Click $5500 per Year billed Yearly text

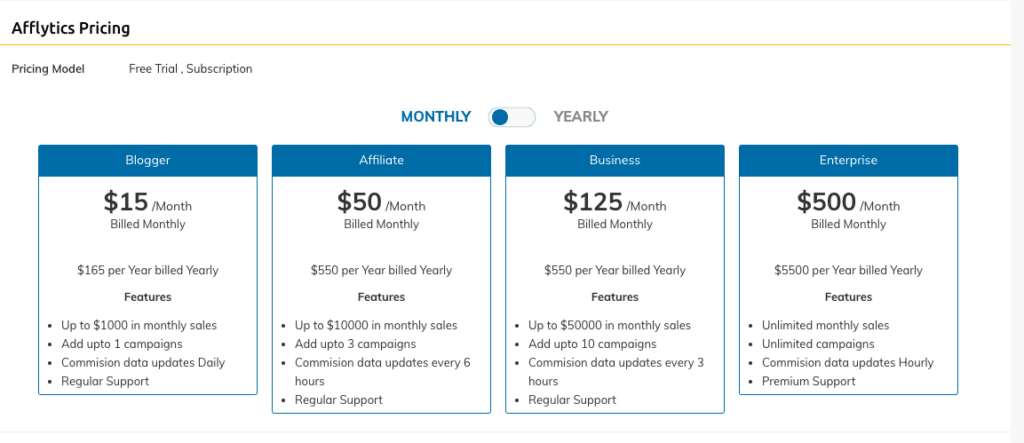848,270
